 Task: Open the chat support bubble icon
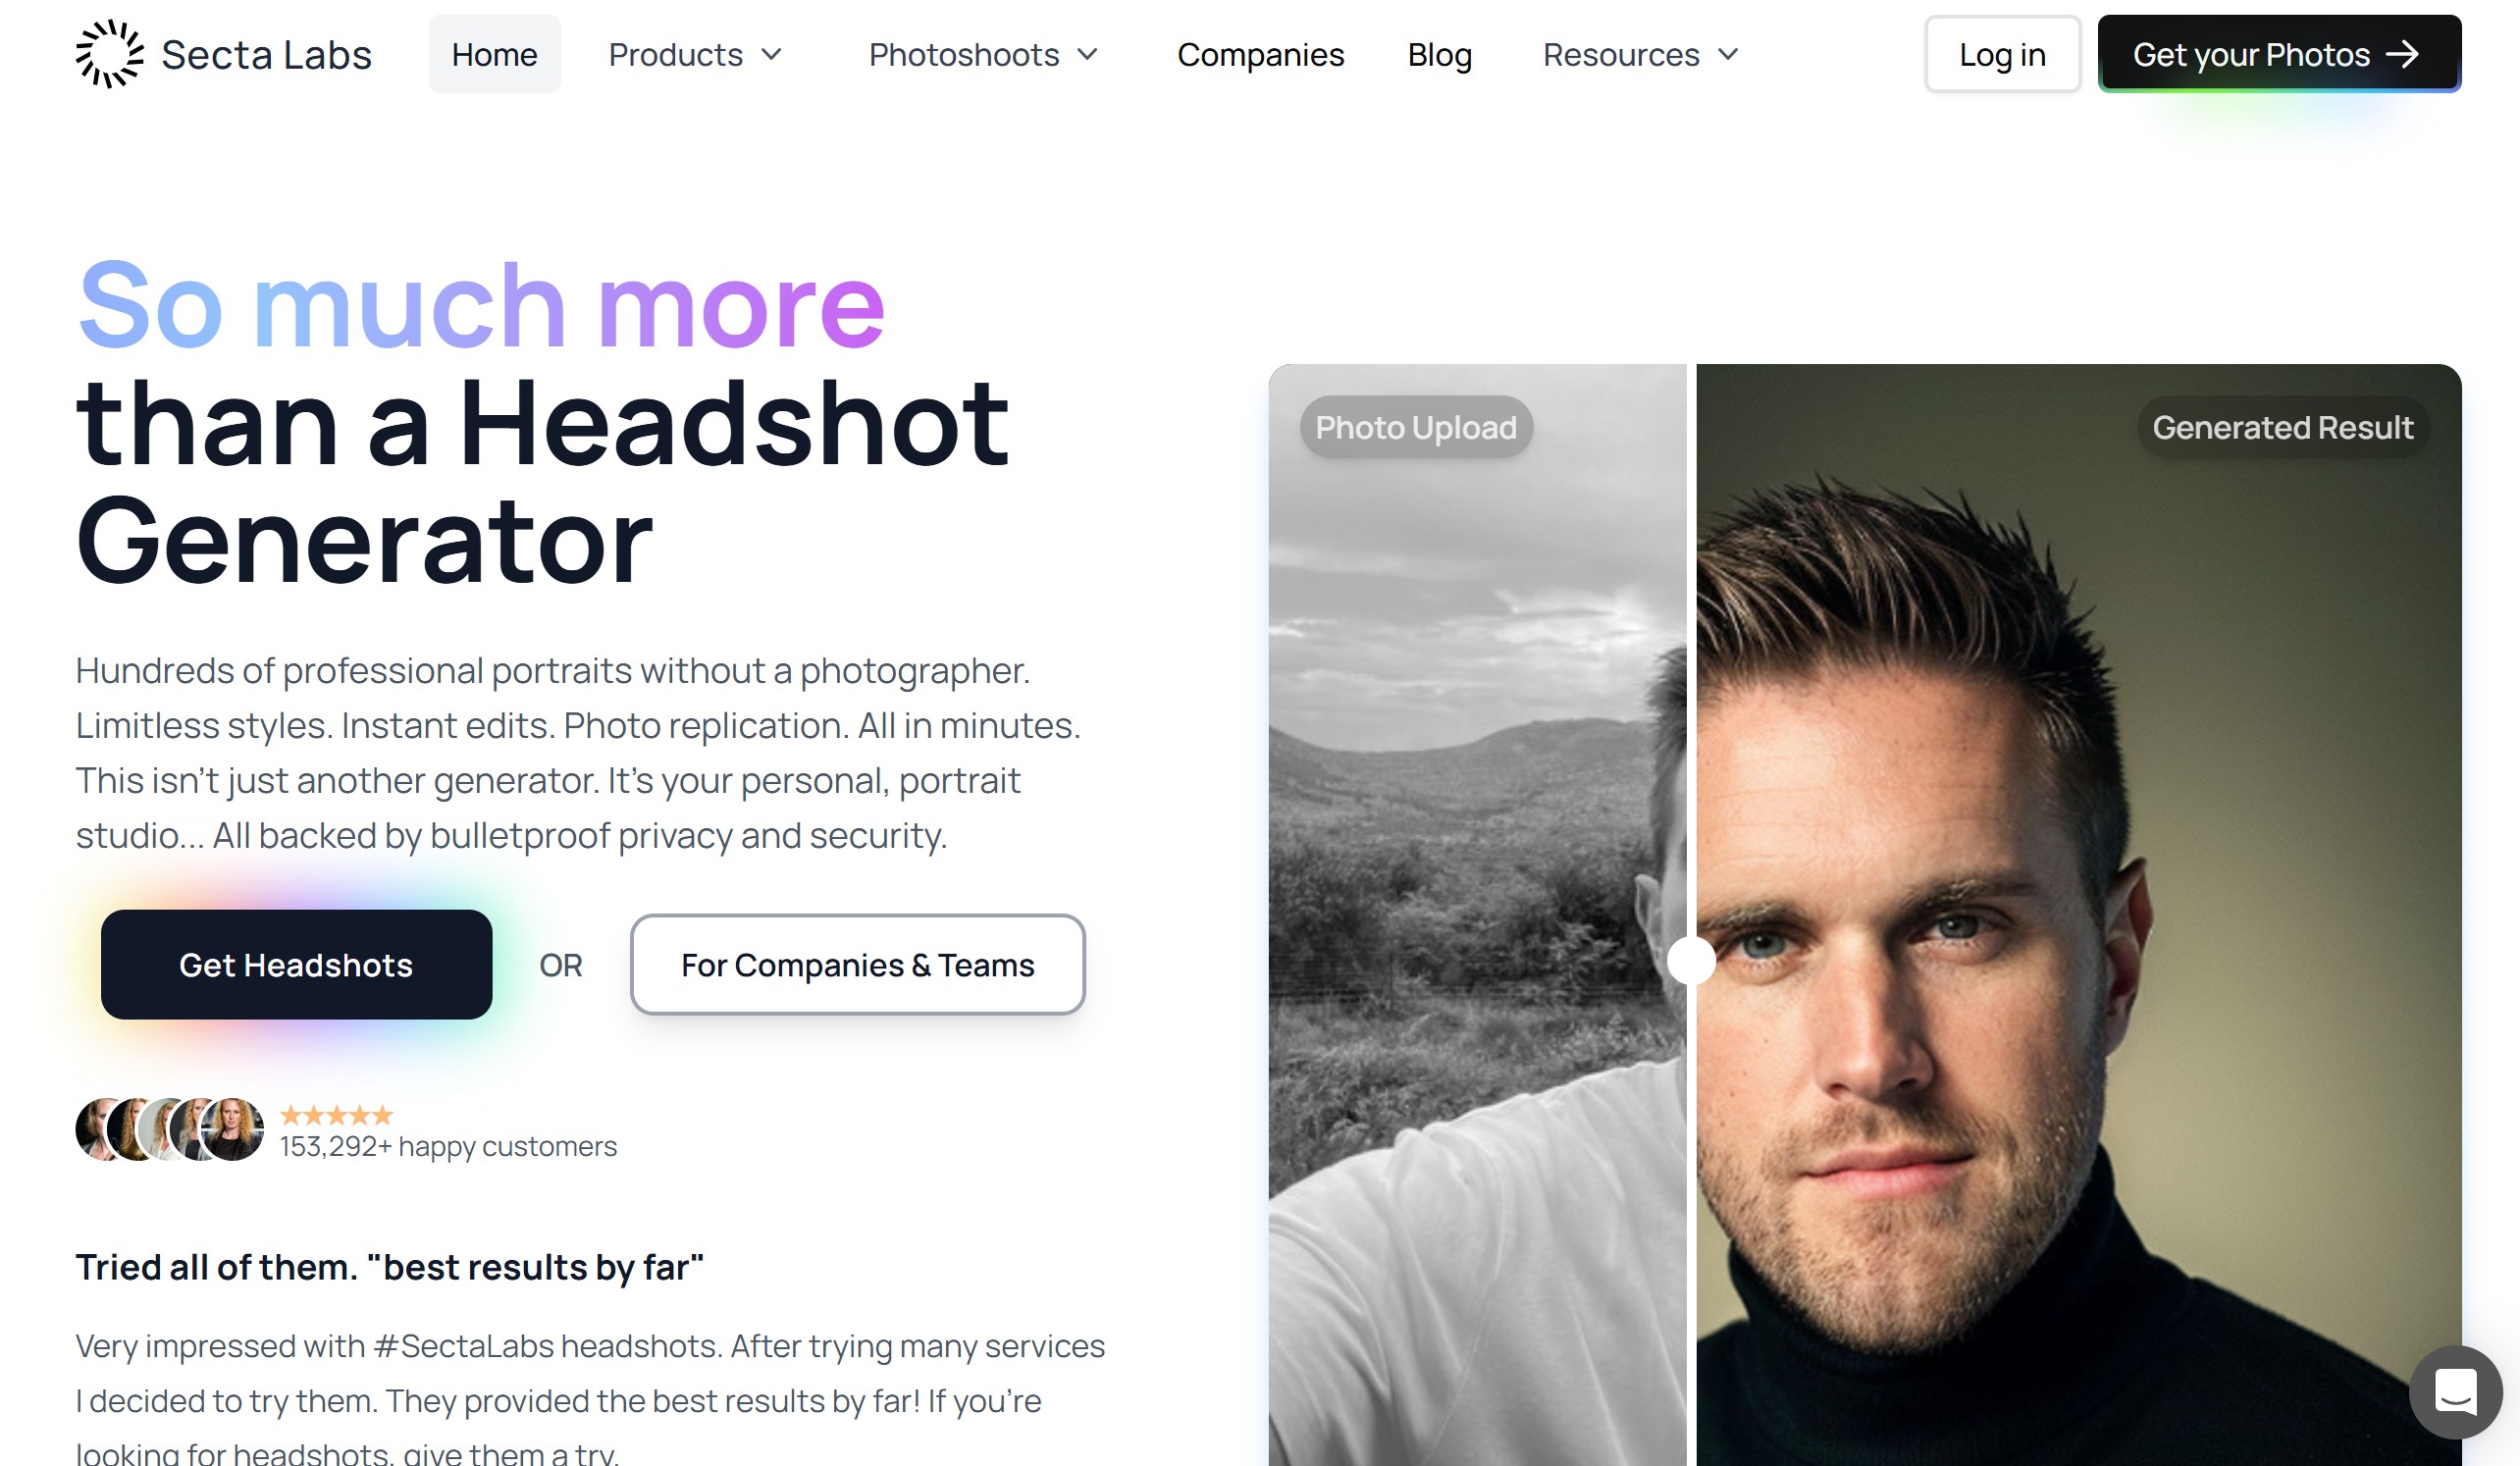pyautogui.click(x=2455, y=1391)
